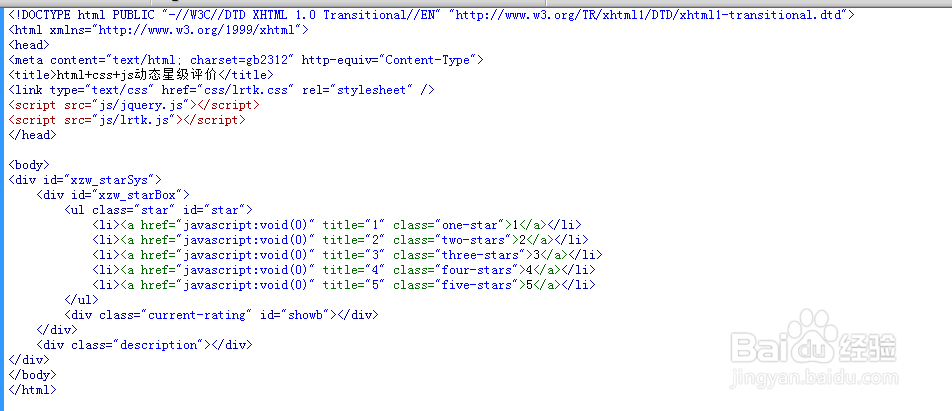Viewport: 952px width, 411px height.
Task: Click the xzw_starSys div line
Action: 85,180
